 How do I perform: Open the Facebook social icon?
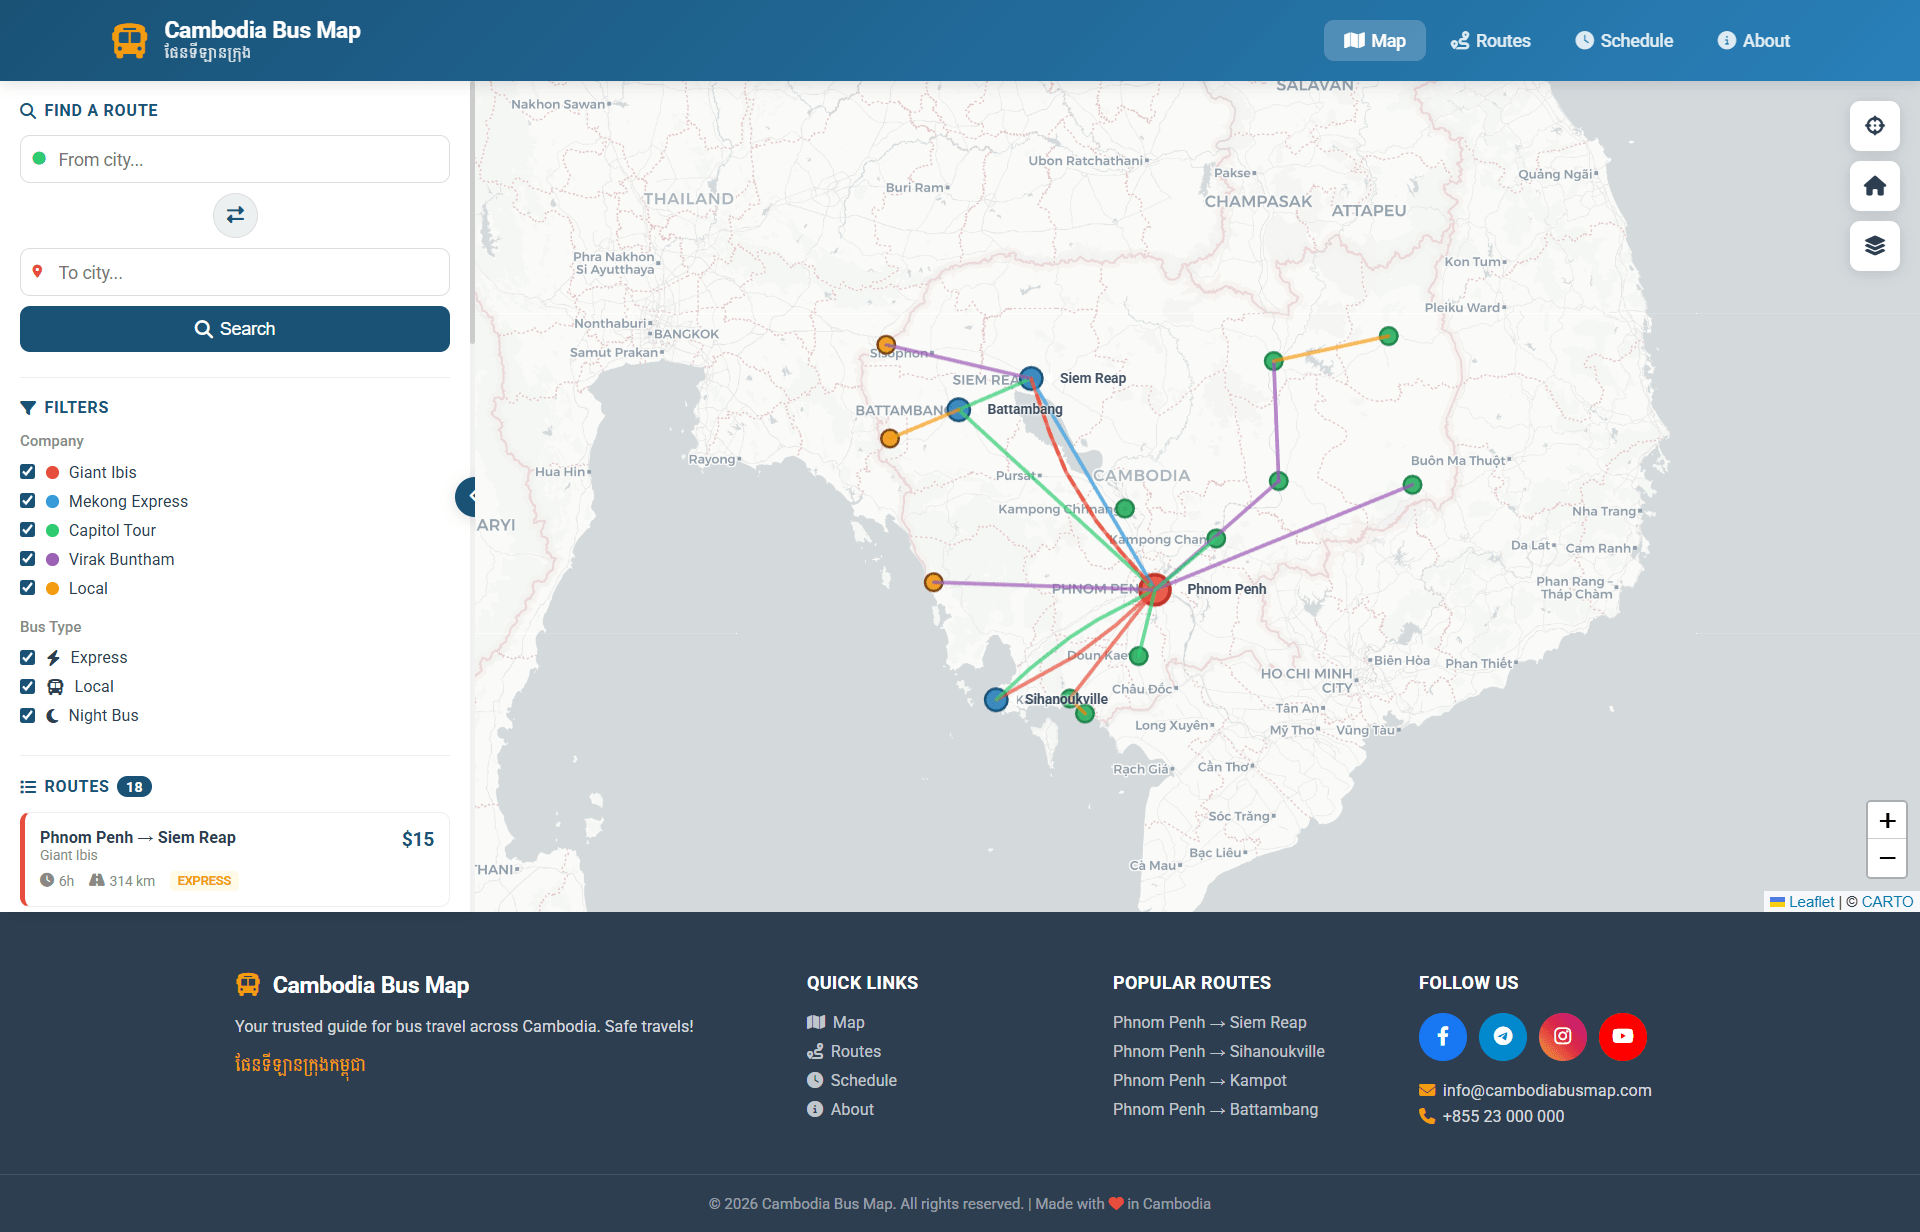click(x=1443, y=1036)
